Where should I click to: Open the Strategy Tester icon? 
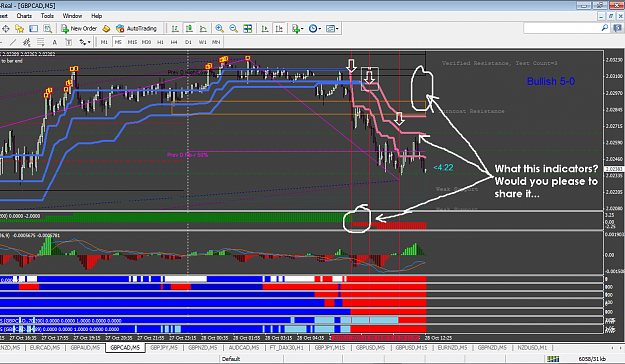point(47,29)
